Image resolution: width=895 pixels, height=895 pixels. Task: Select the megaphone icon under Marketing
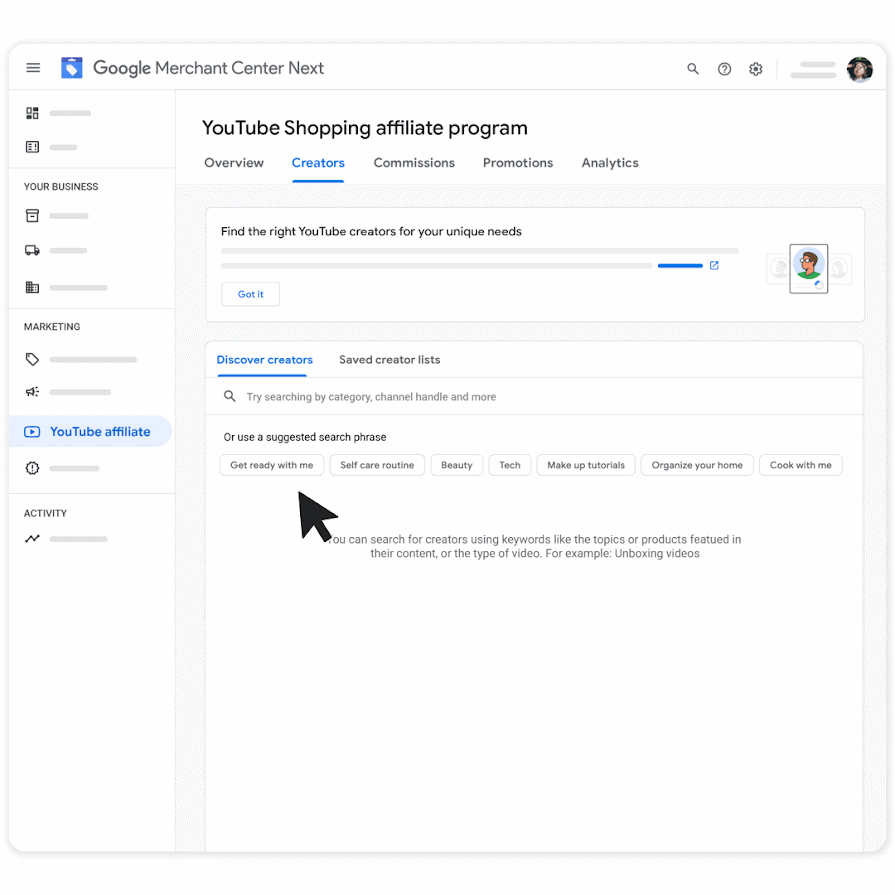click(33, 392)
